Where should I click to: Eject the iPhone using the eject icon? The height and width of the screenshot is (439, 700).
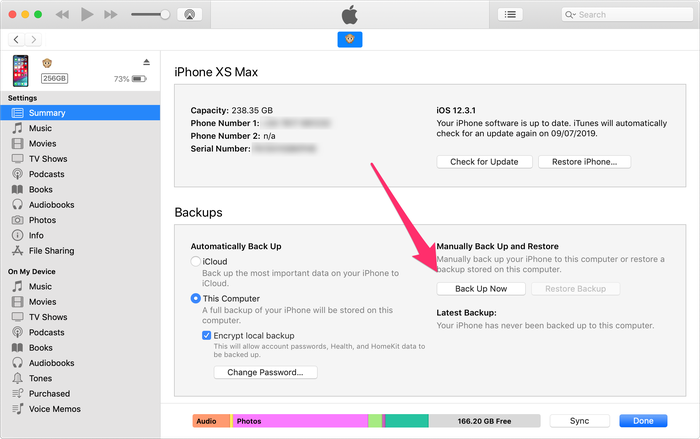point(146,62)
